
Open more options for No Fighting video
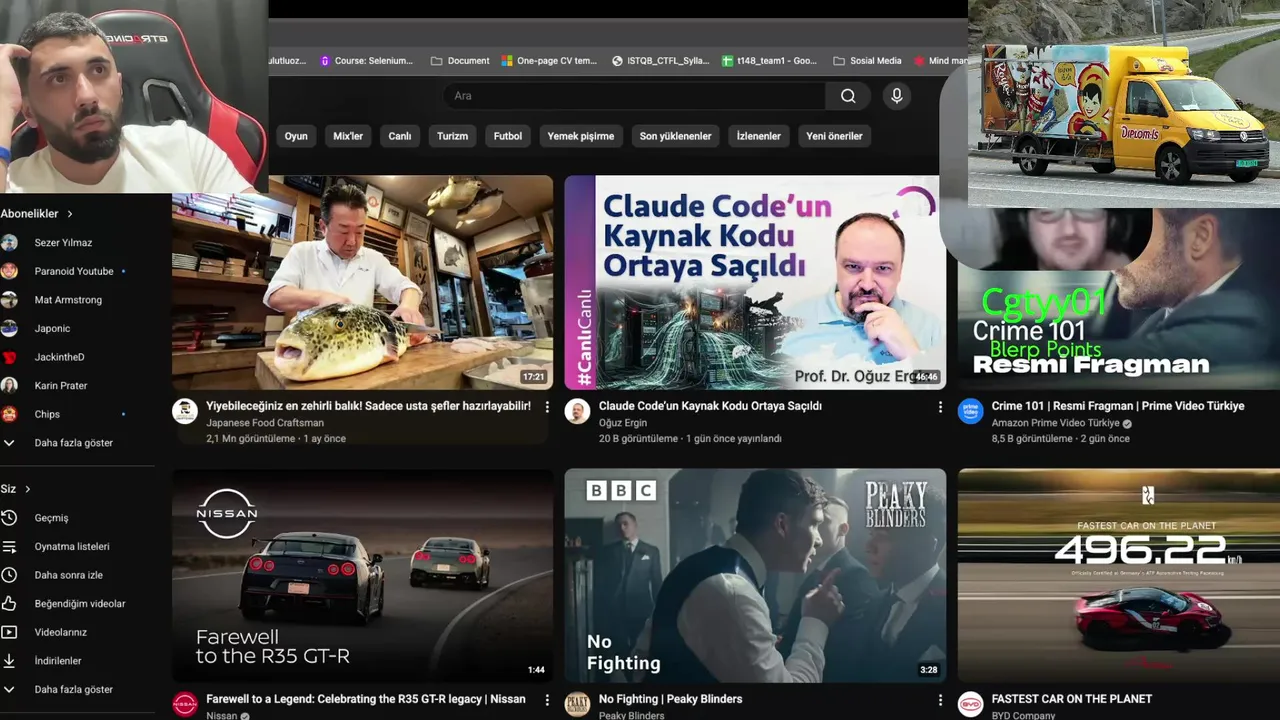[x=940, y=700]
